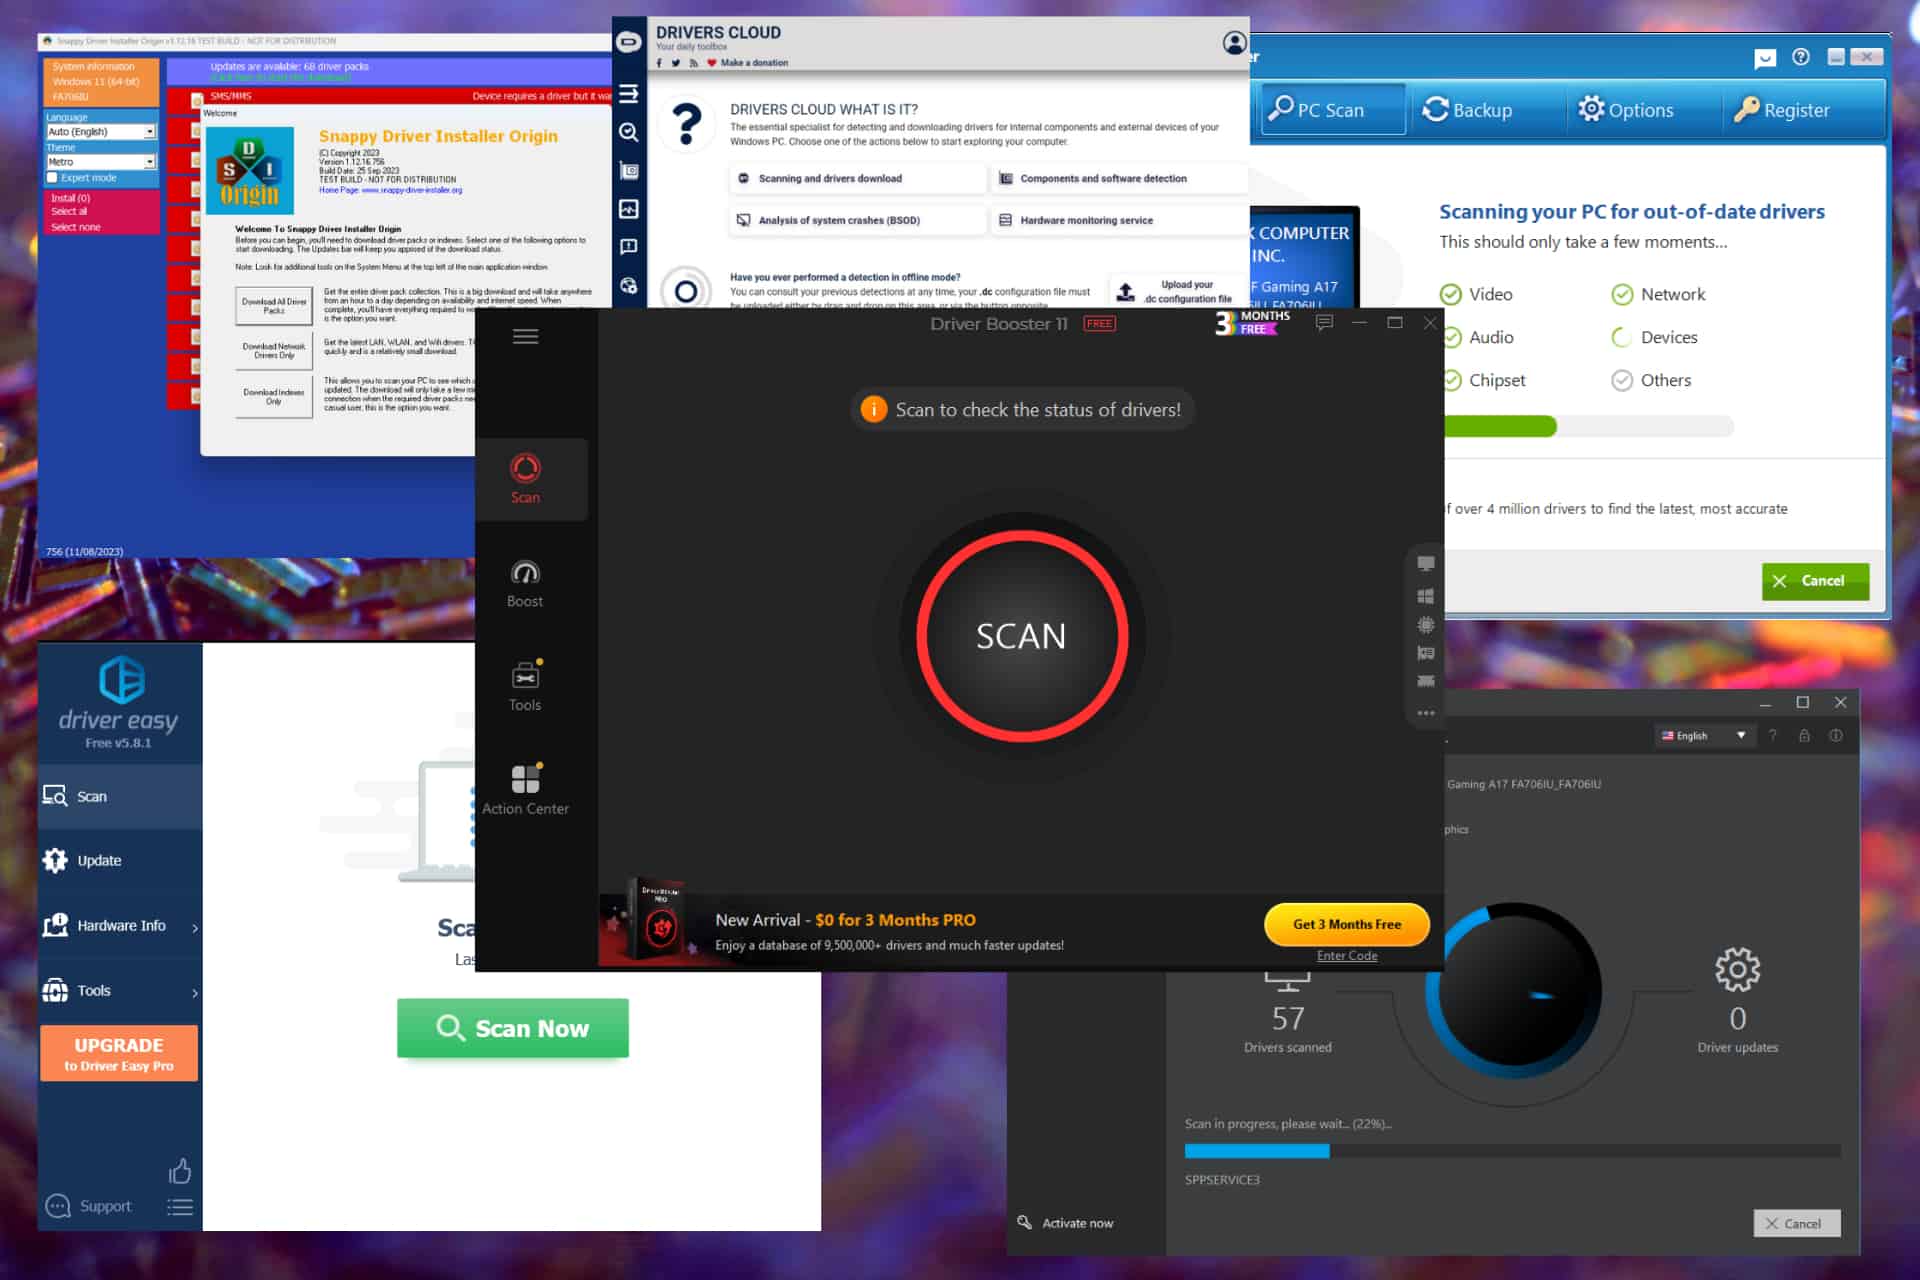The image size is (1920, 1280).
Task: Select the Backup tab in driver scanner
Action: pos(1470,109)
